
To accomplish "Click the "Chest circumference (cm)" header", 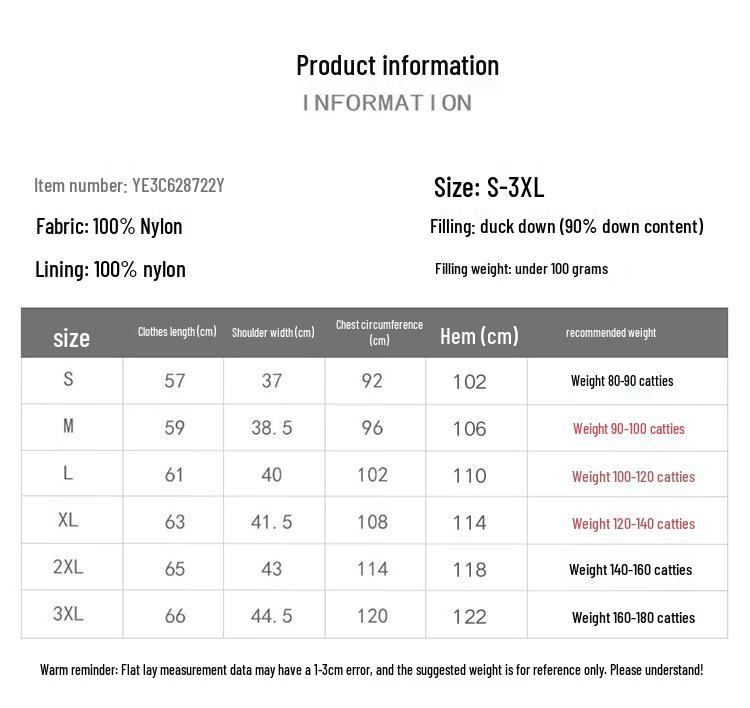I will tap(379, 332).
